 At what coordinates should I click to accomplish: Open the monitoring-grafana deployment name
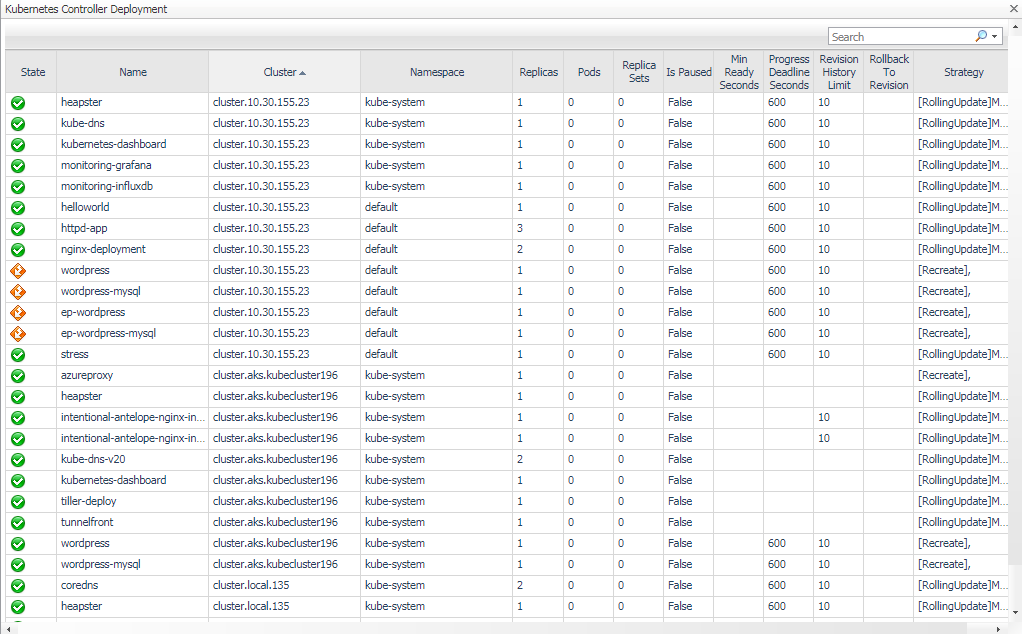(106, 165)
